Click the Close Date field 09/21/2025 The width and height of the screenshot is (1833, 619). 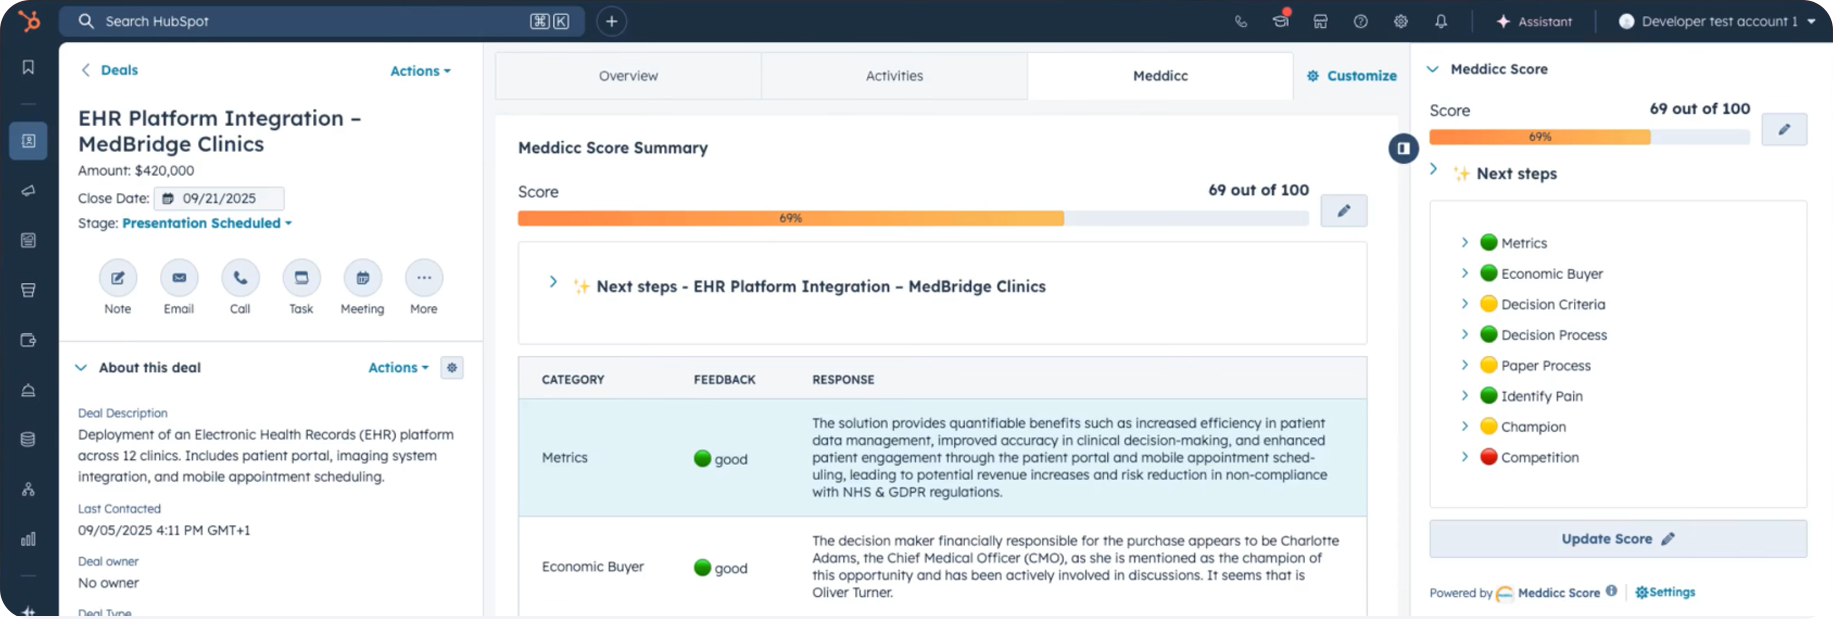click(x=219, y=198)
